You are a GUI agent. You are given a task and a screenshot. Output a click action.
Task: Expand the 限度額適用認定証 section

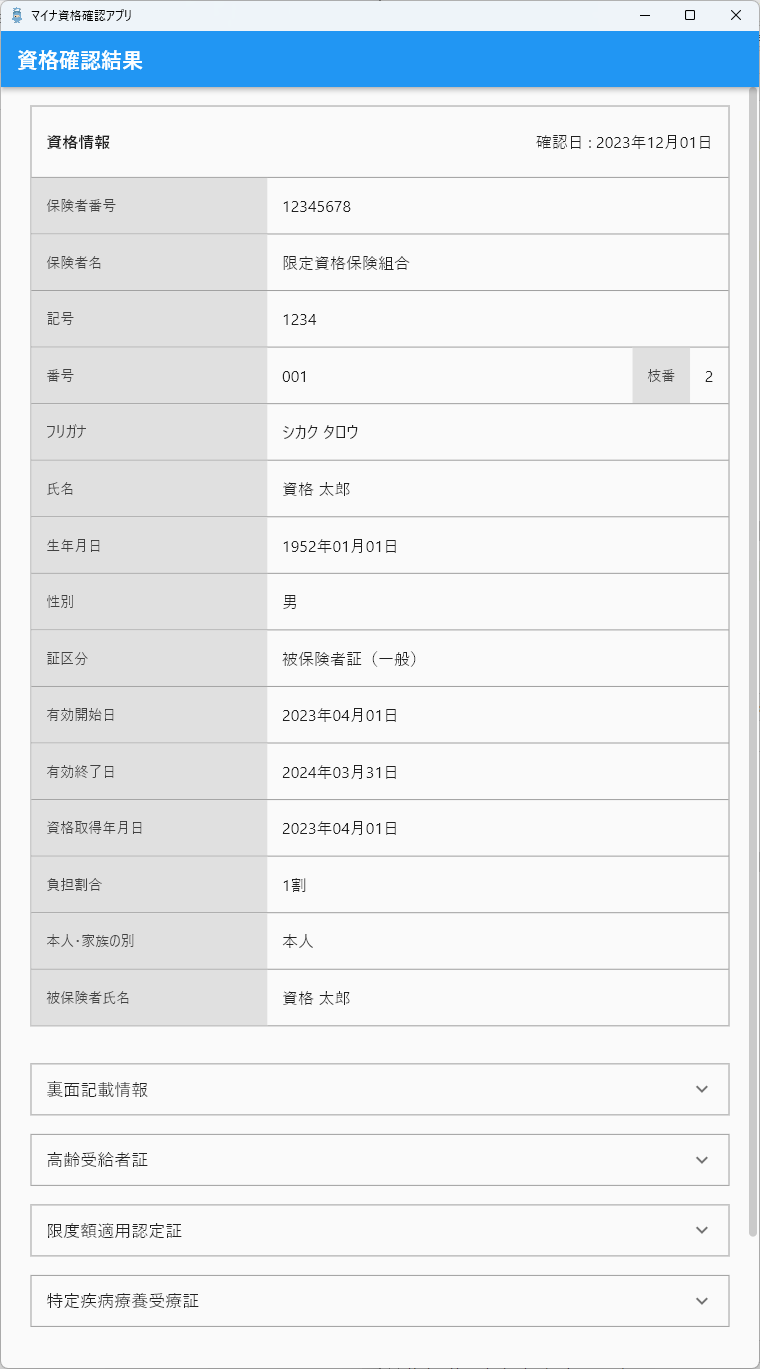pyautogui.click(x=380, y=1230)
